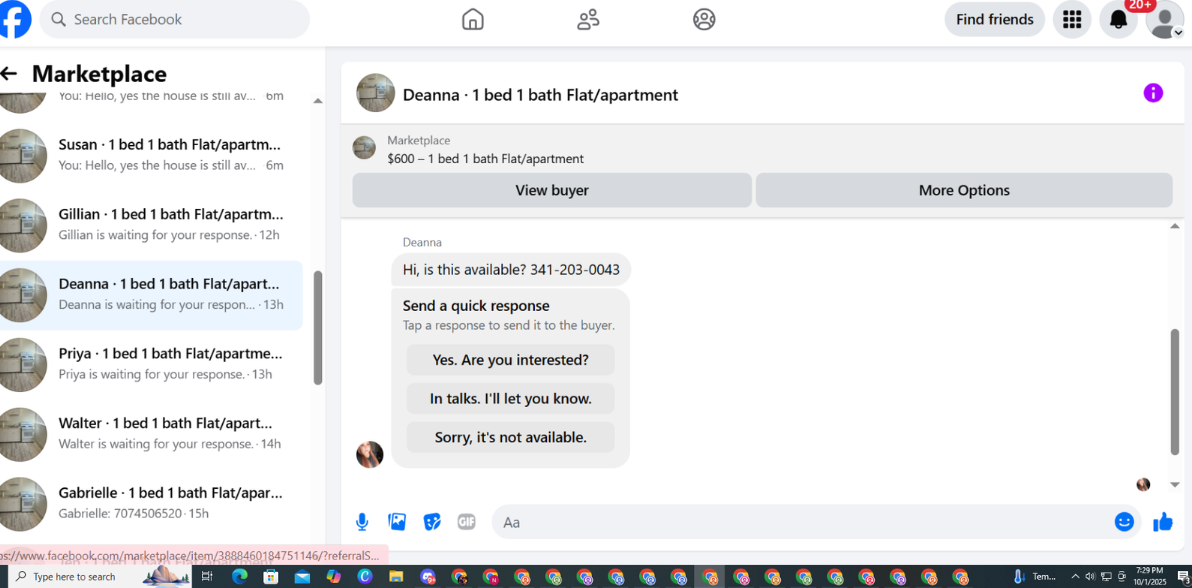1192x588 pixels.
Task: Click the conversation list scrollbar up arrow
Action: point(318,101)
